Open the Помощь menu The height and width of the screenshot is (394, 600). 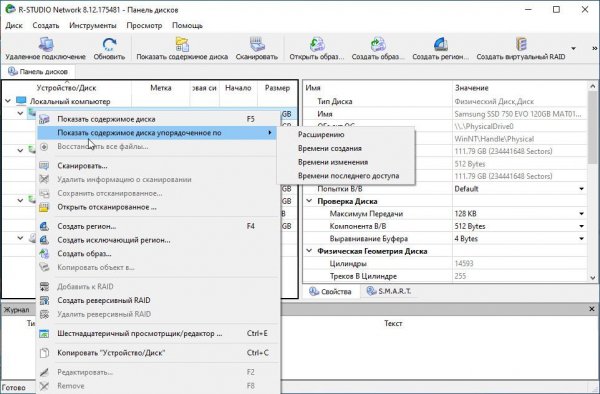pyautogui.click(x=187, y=26)
